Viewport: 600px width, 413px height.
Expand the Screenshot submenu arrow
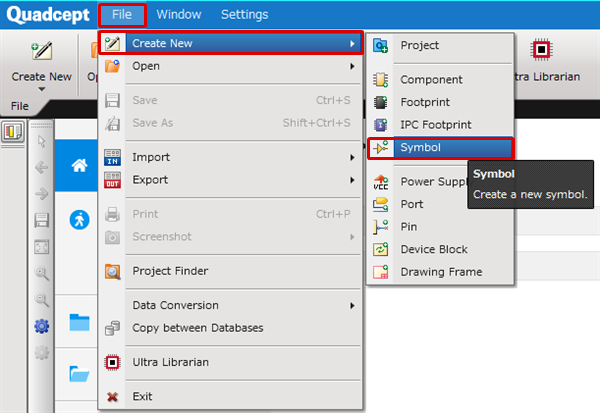click(x=352, y=237)
